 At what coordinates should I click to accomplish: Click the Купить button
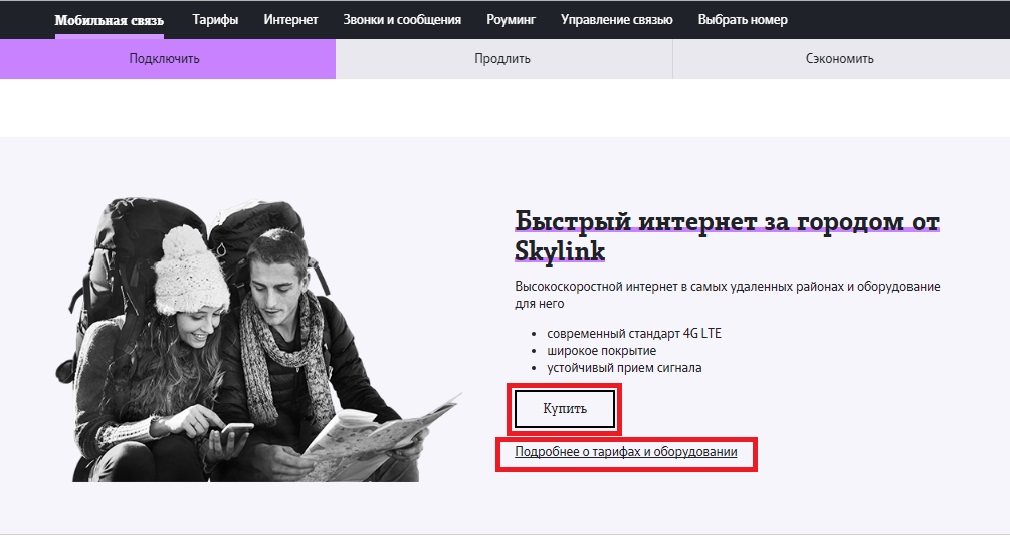565,408
